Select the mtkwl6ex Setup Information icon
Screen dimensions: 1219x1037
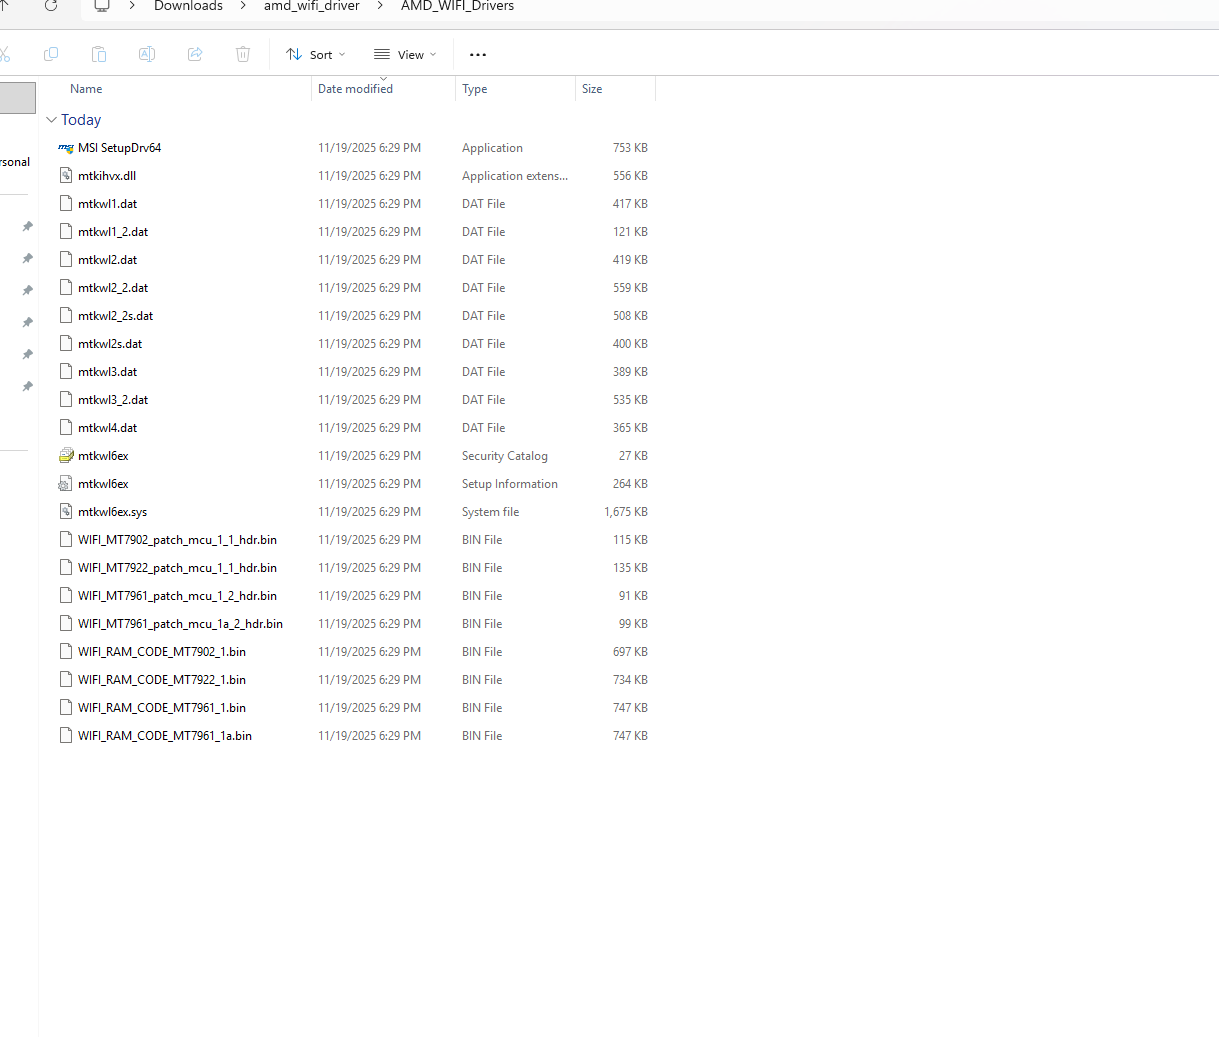pos(66,484)
